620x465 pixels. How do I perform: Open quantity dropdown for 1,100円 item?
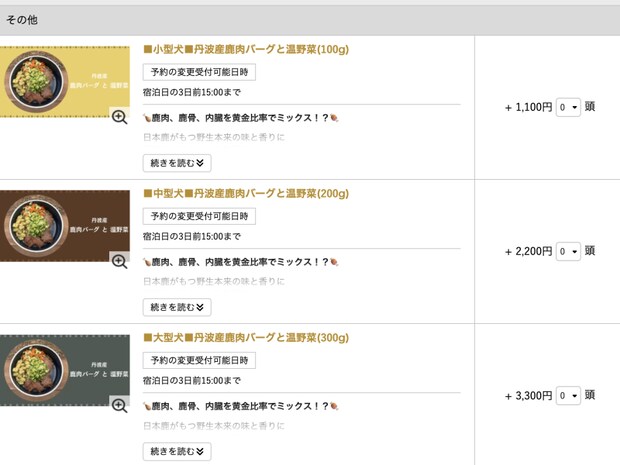(568, 107)
